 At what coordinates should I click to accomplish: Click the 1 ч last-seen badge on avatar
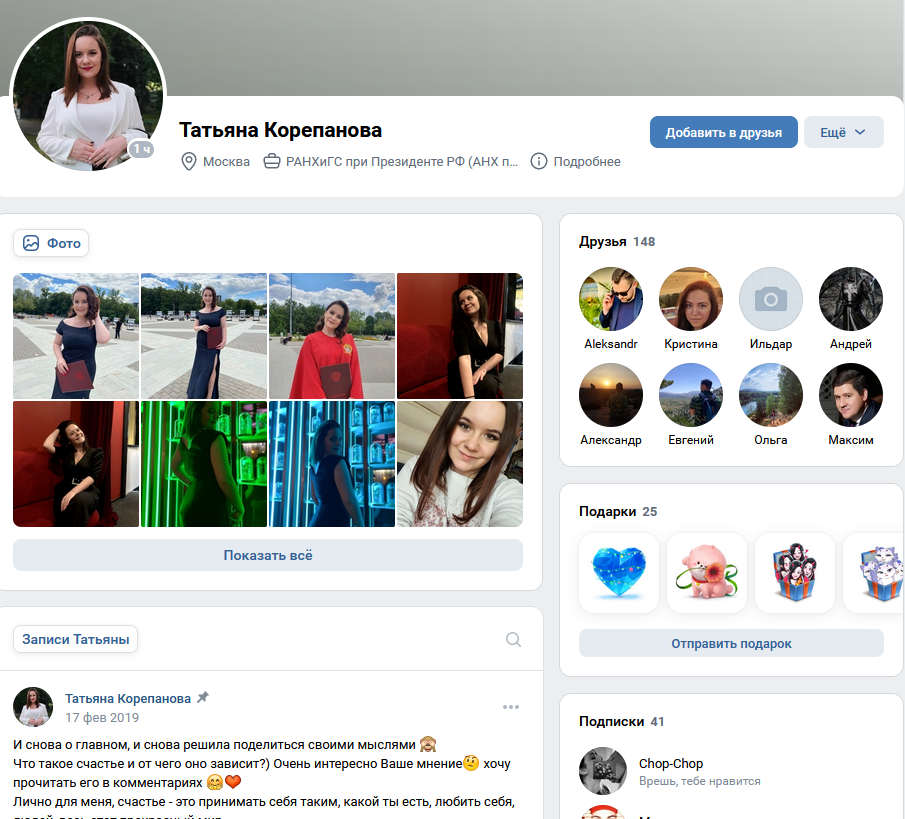141,149
